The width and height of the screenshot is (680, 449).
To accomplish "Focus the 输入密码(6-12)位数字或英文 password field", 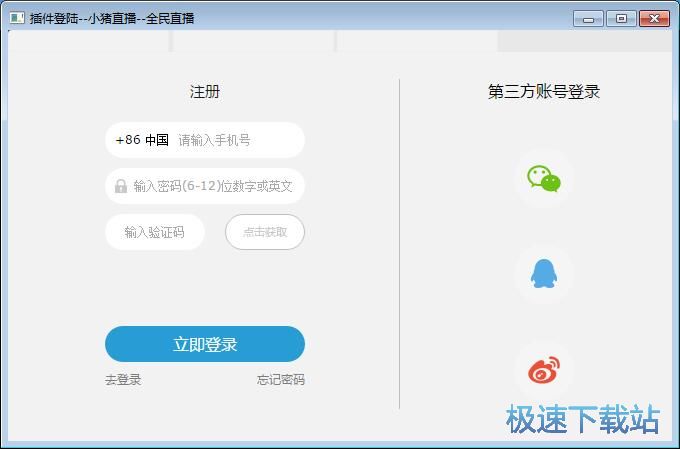I will coord(205,186).
